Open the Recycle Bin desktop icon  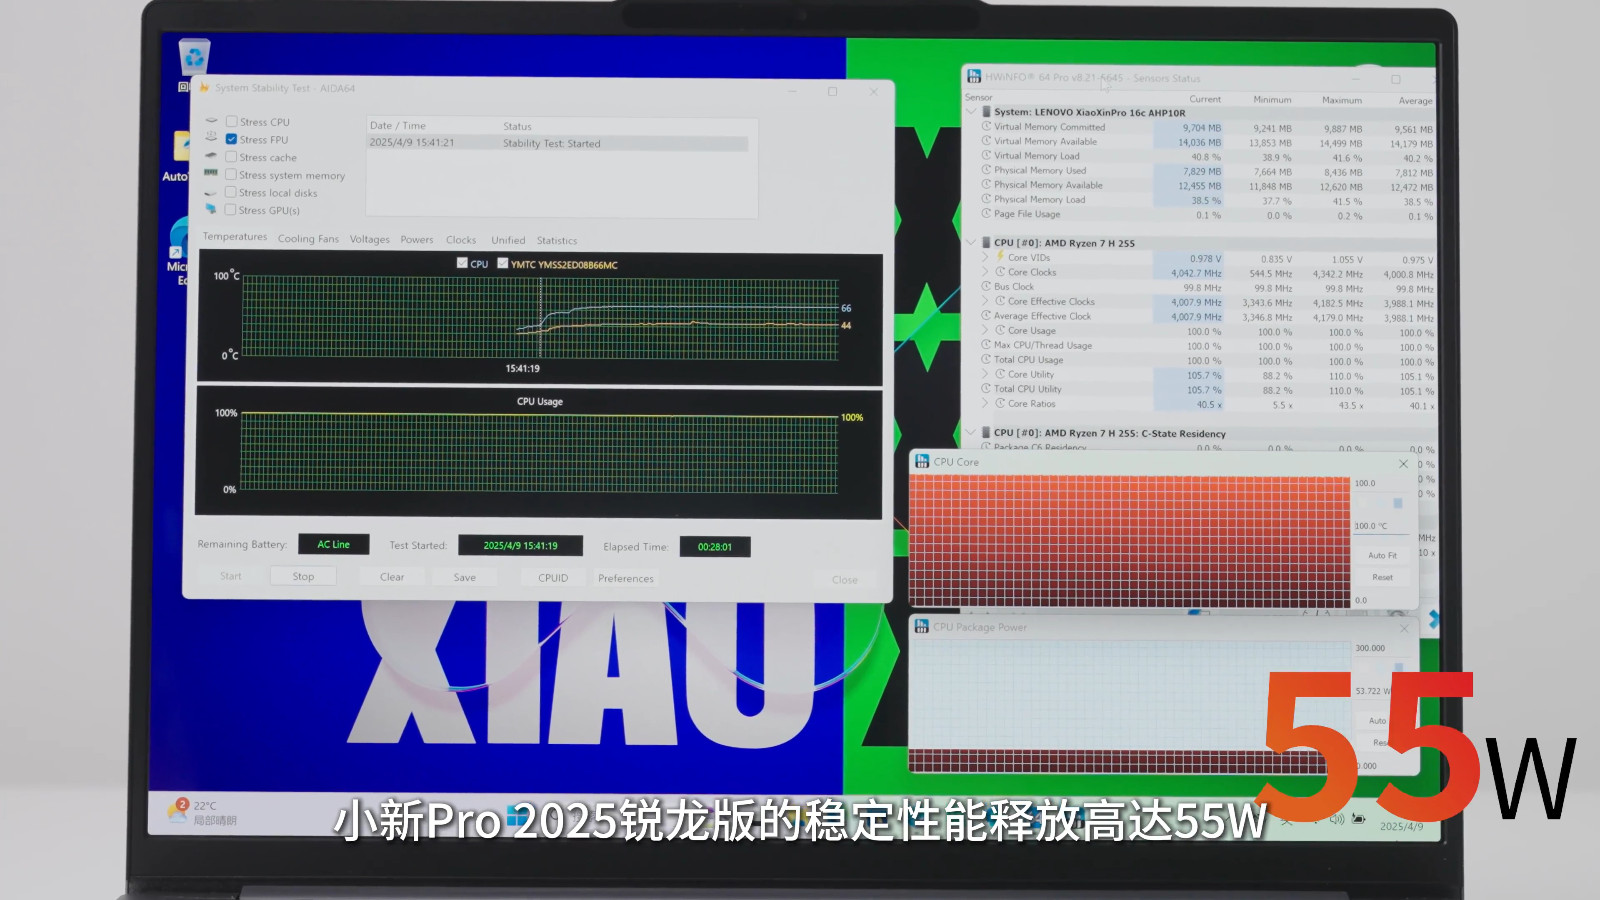(193, 58)
